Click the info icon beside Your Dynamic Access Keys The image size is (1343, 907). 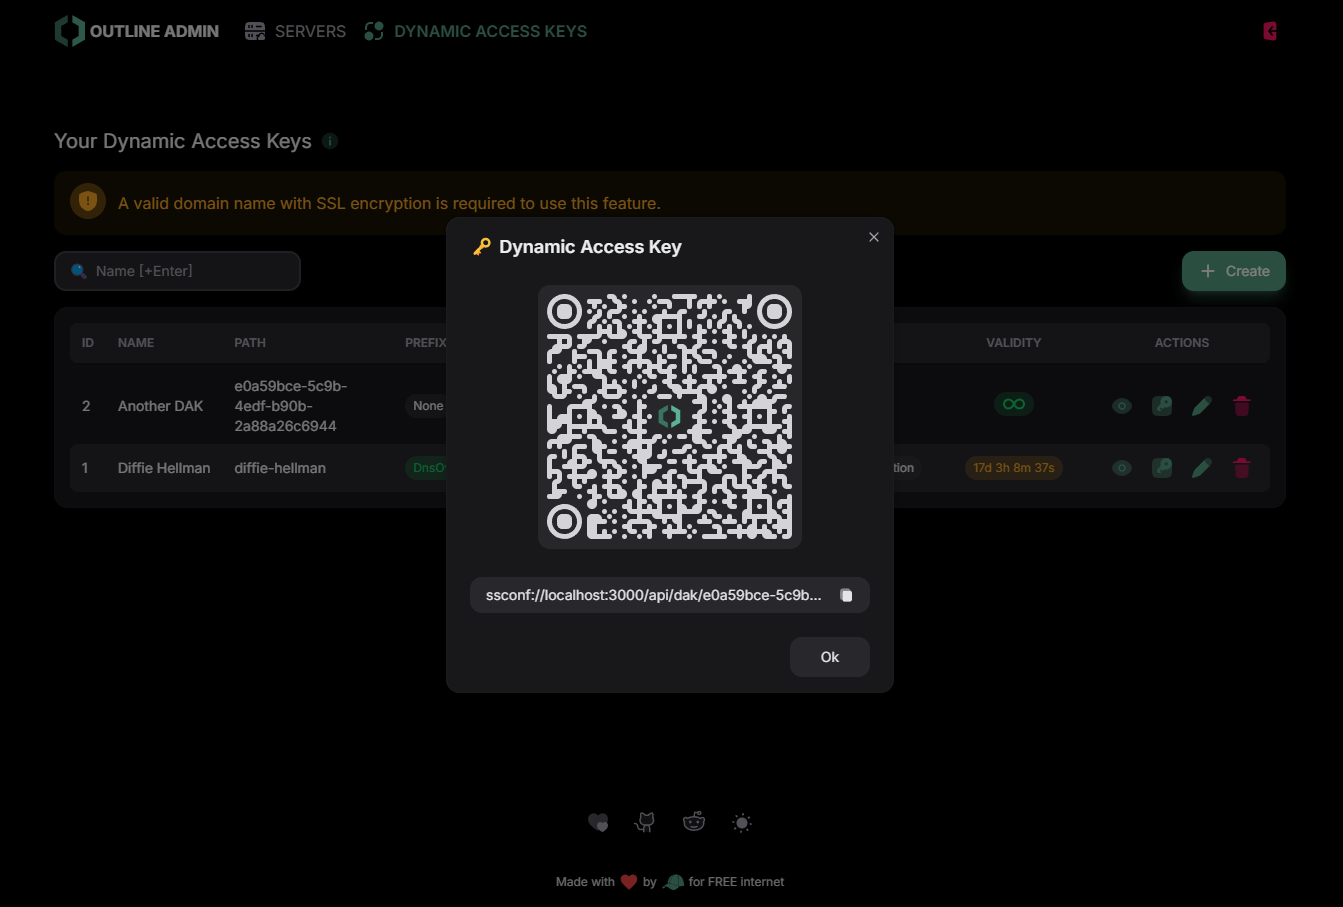[330, 141]
